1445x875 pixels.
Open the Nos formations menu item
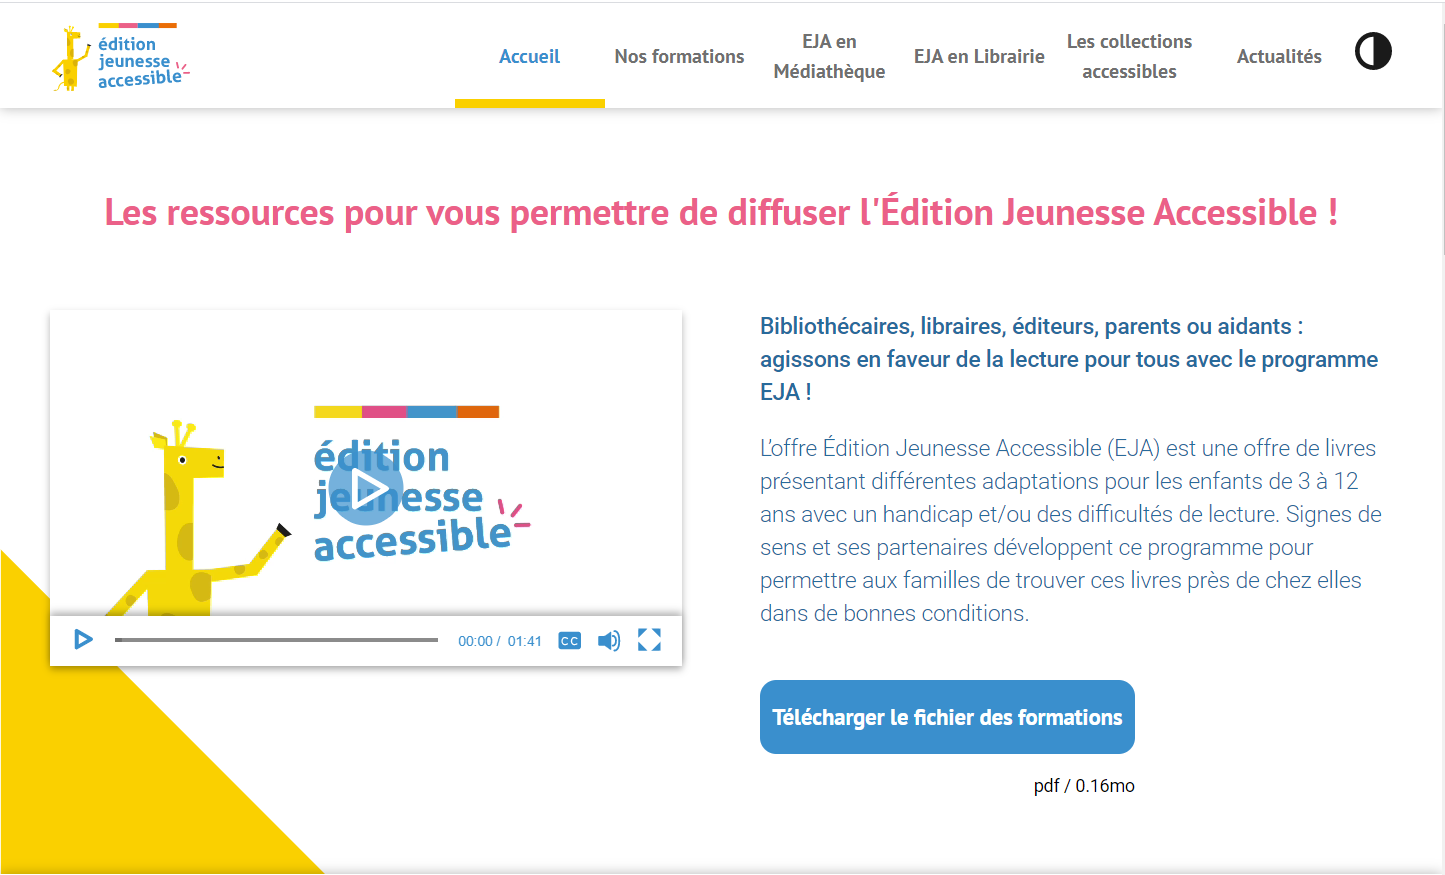tap(679, 57)
